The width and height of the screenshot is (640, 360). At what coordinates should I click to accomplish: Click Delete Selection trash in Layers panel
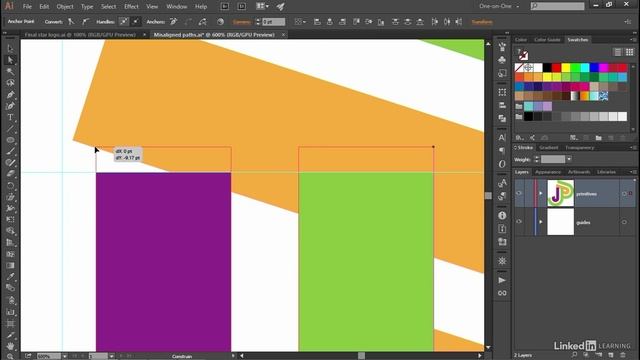coord(623,356)
